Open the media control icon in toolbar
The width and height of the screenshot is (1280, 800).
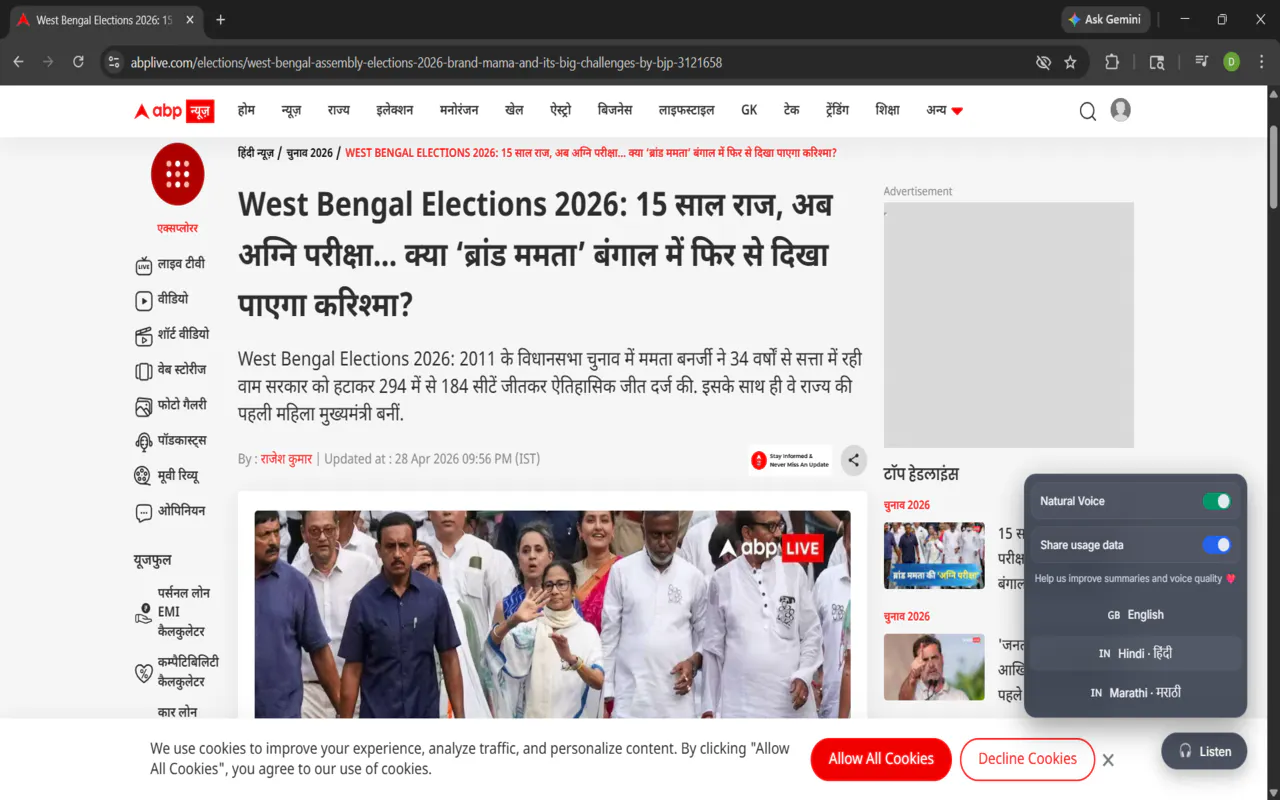[1201, 62]
